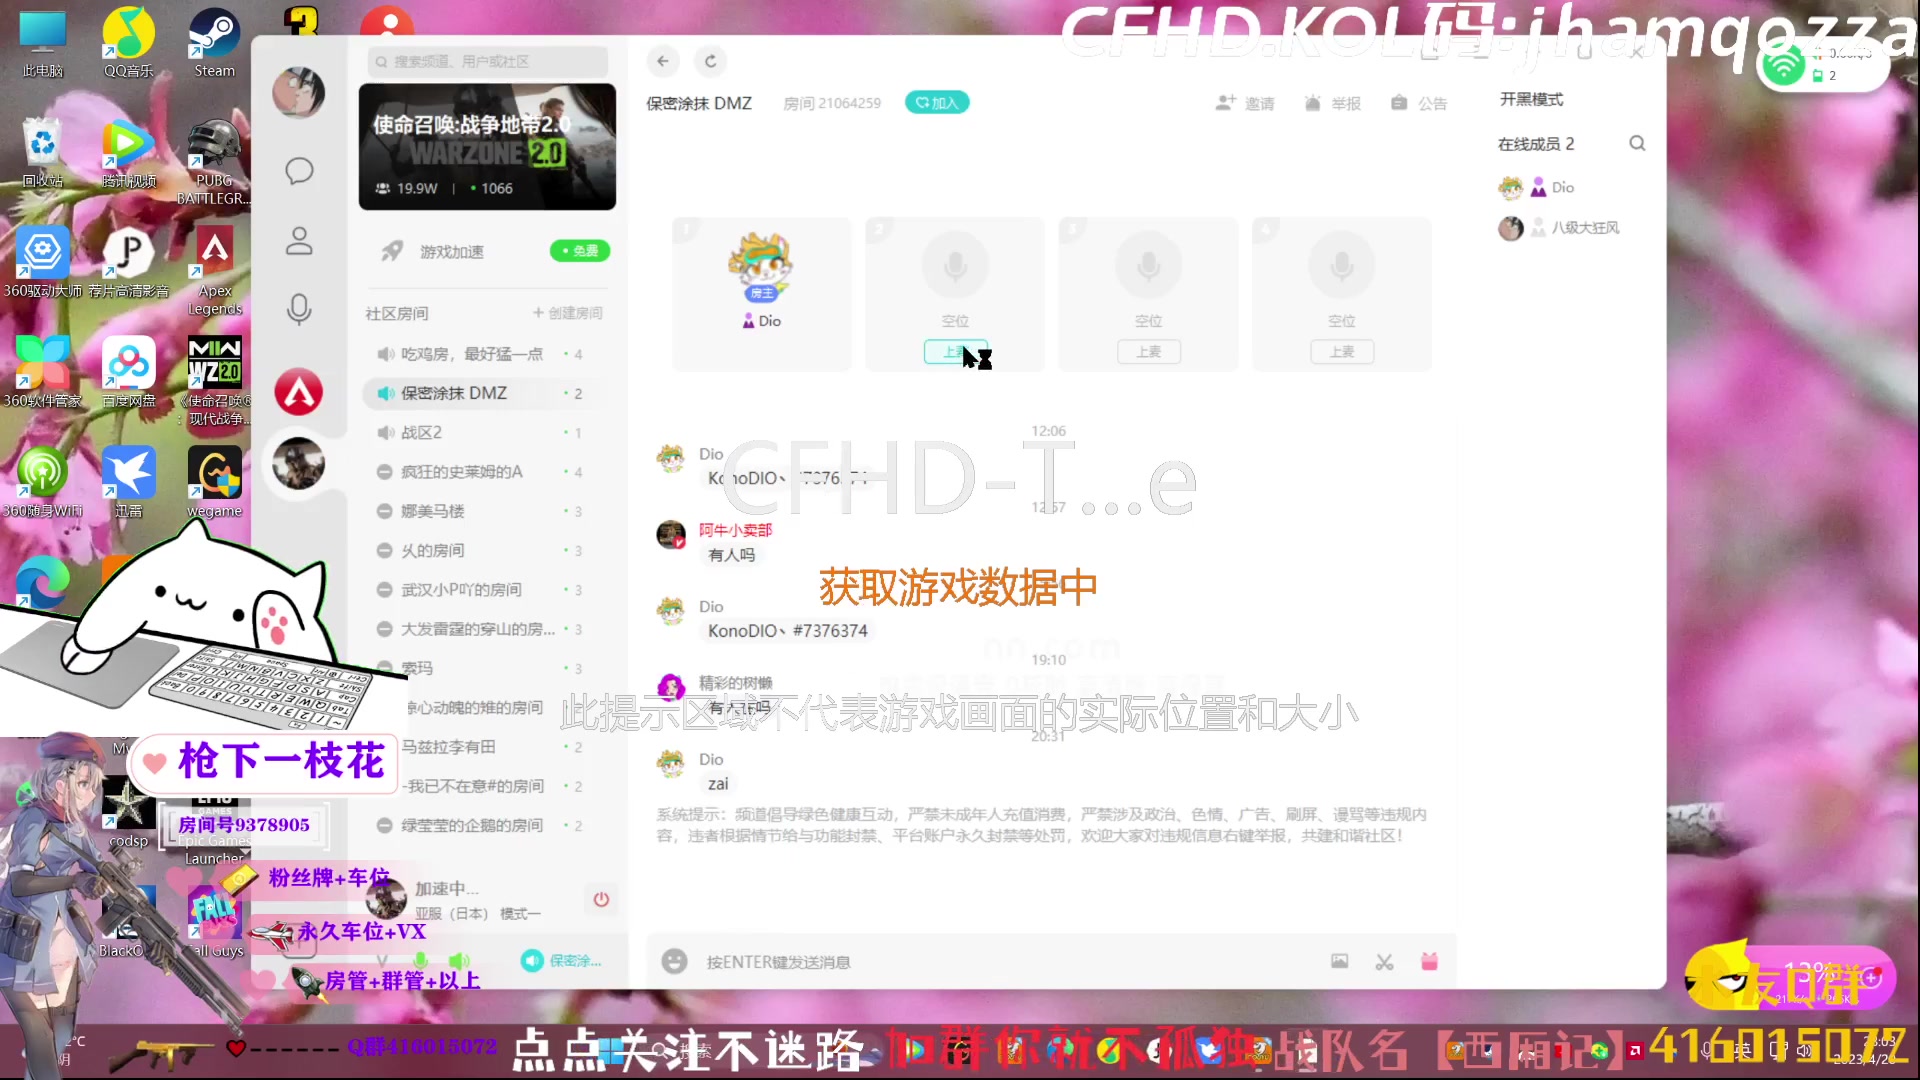This screenshot has height=1080, width=1920.
Task: Open emoji picker in message bar
Action: pos(675,961)
